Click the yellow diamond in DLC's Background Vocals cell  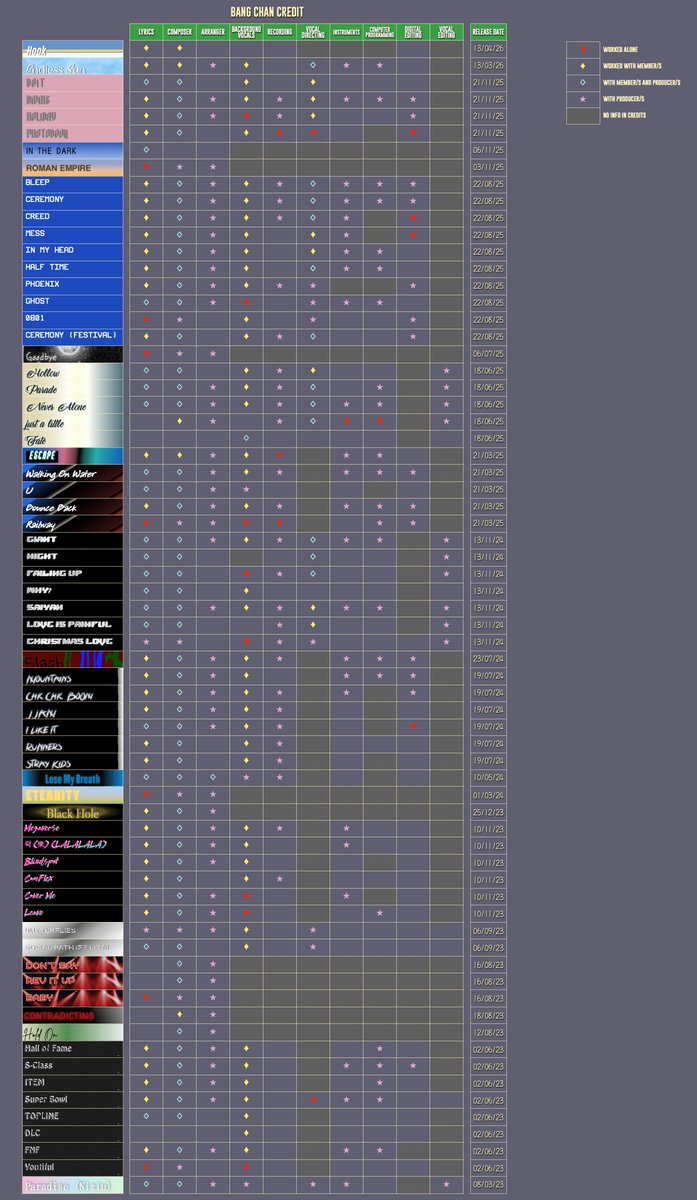coord(246,1132)
